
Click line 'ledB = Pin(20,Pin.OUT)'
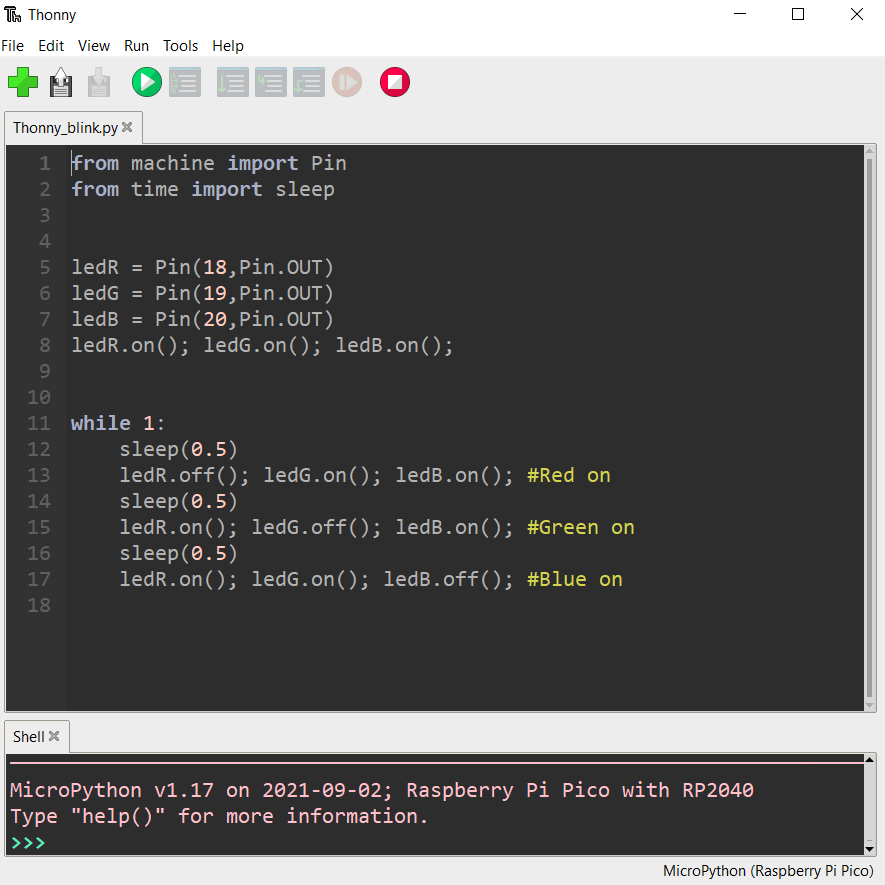click(203, 319)
